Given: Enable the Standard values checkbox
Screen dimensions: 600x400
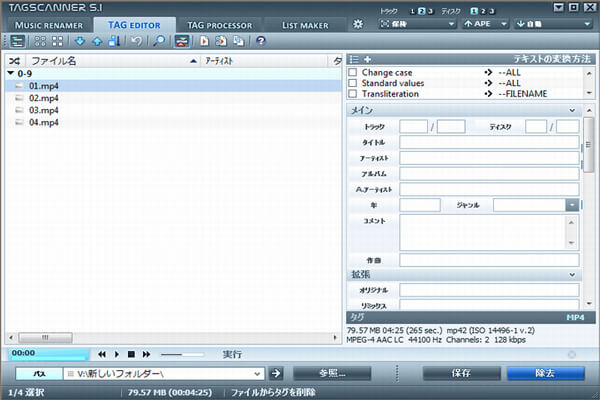Looking at the screenshot, I should (352, 83).
